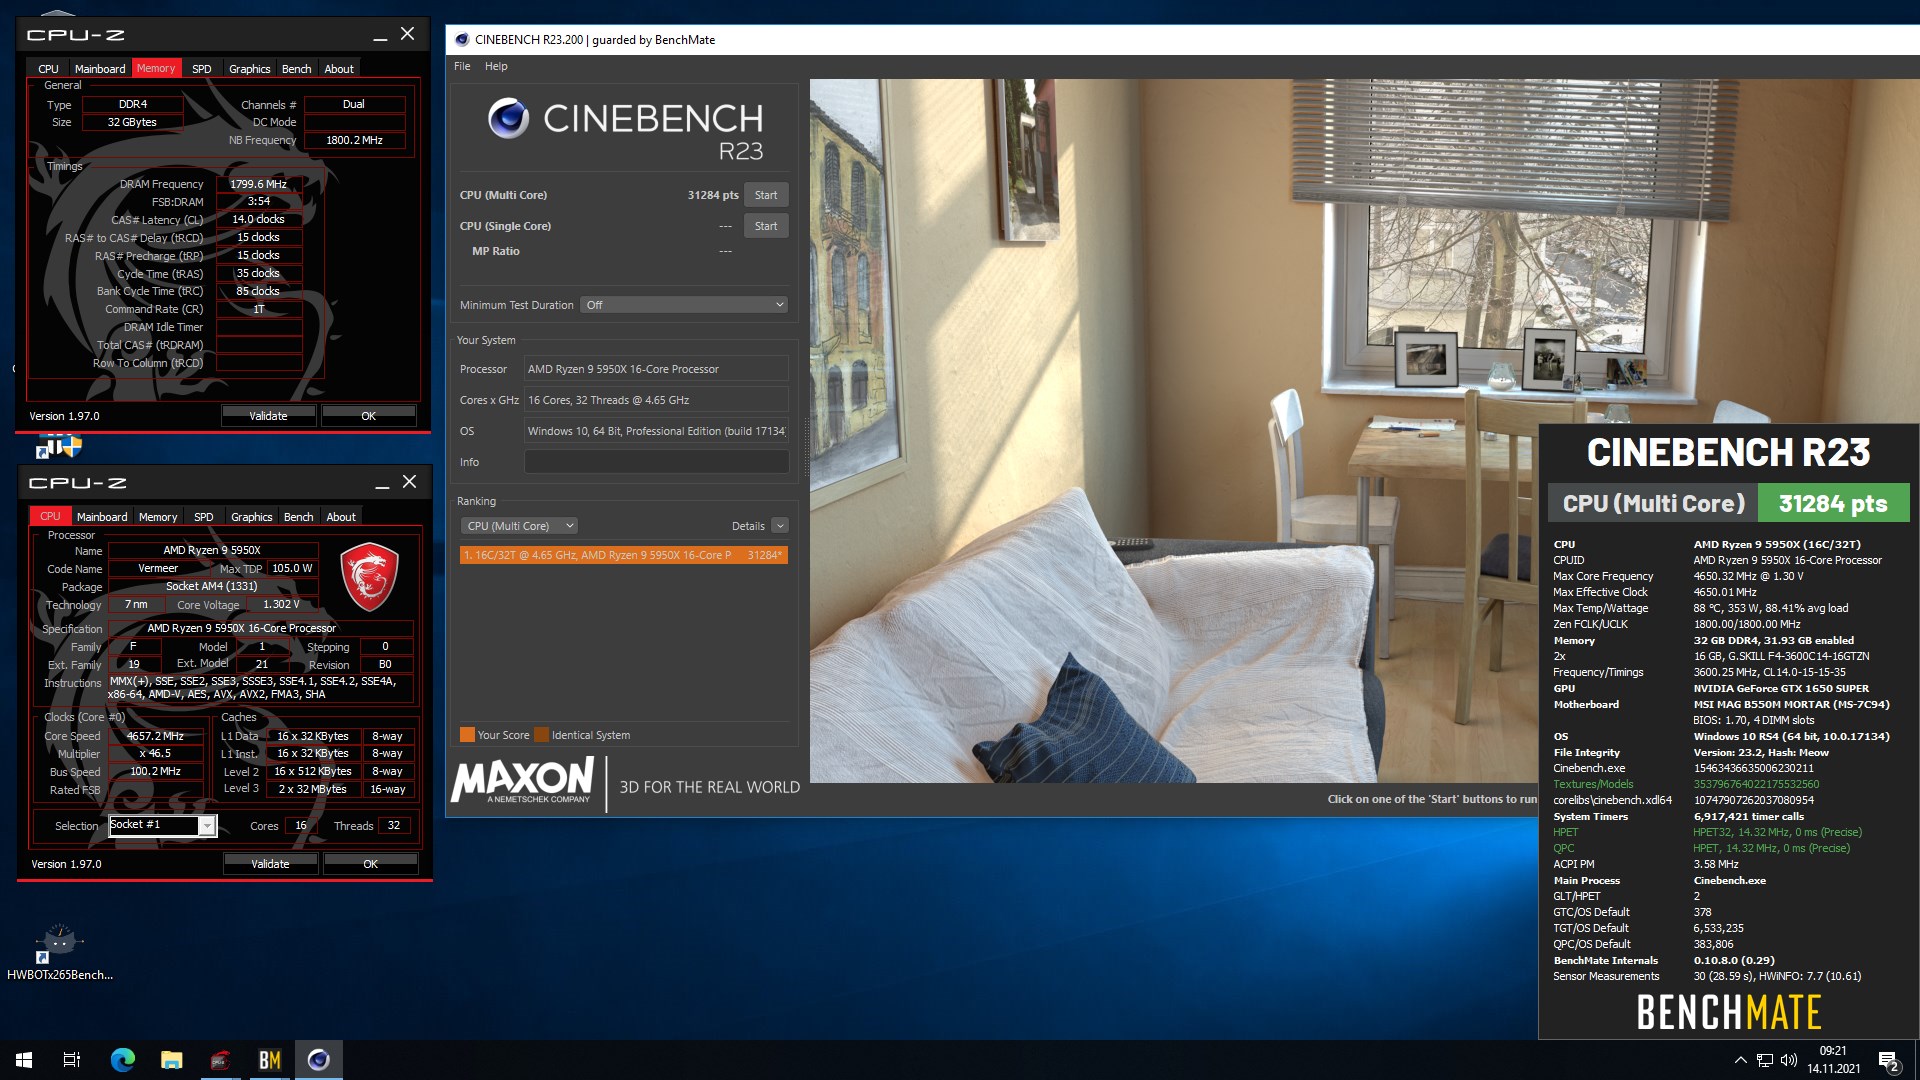Switch to Memory tab in lower CPU-Z window

[x=158, y=517]
